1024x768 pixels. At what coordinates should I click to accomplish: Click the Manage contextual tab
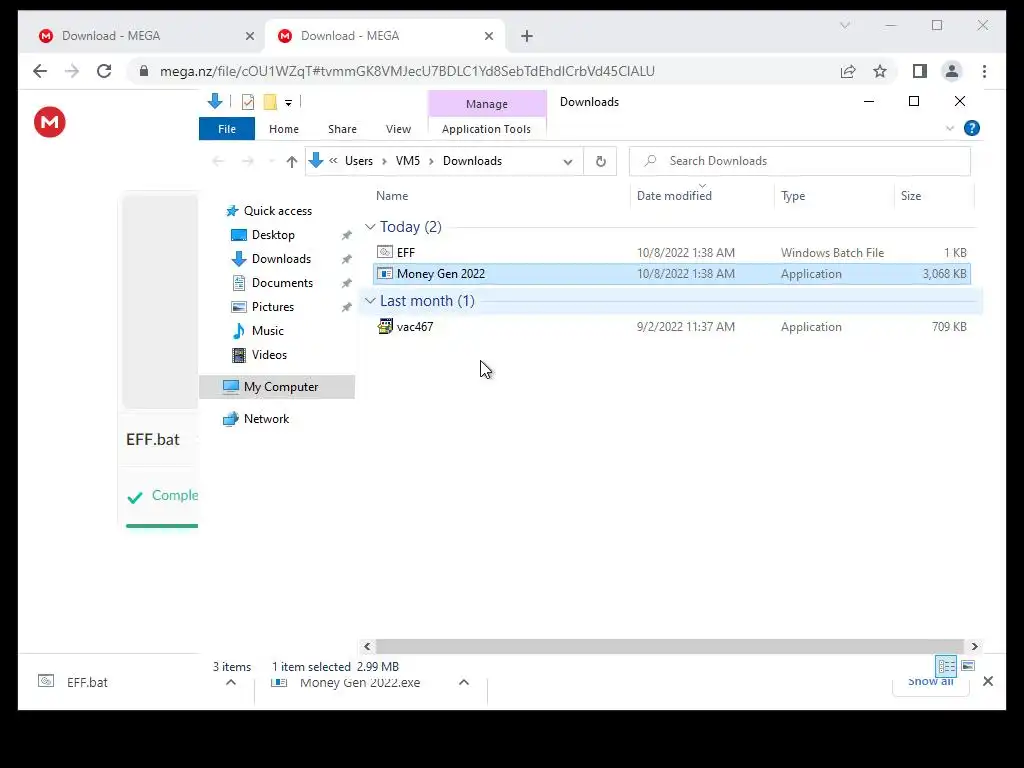click(x=487, y=104)
